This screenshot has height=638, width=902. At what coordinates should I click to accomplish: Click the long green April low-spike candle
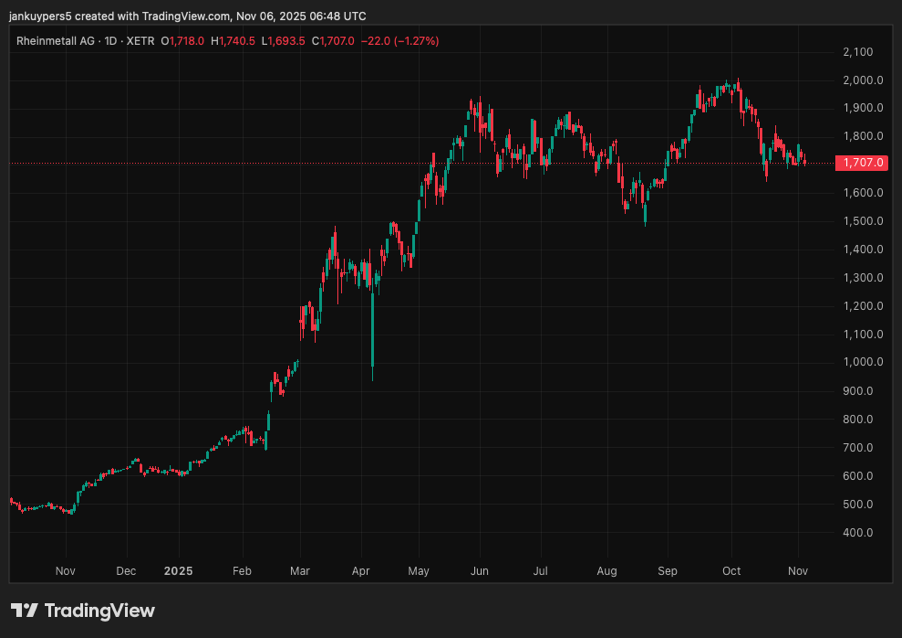tap(373, 329)
